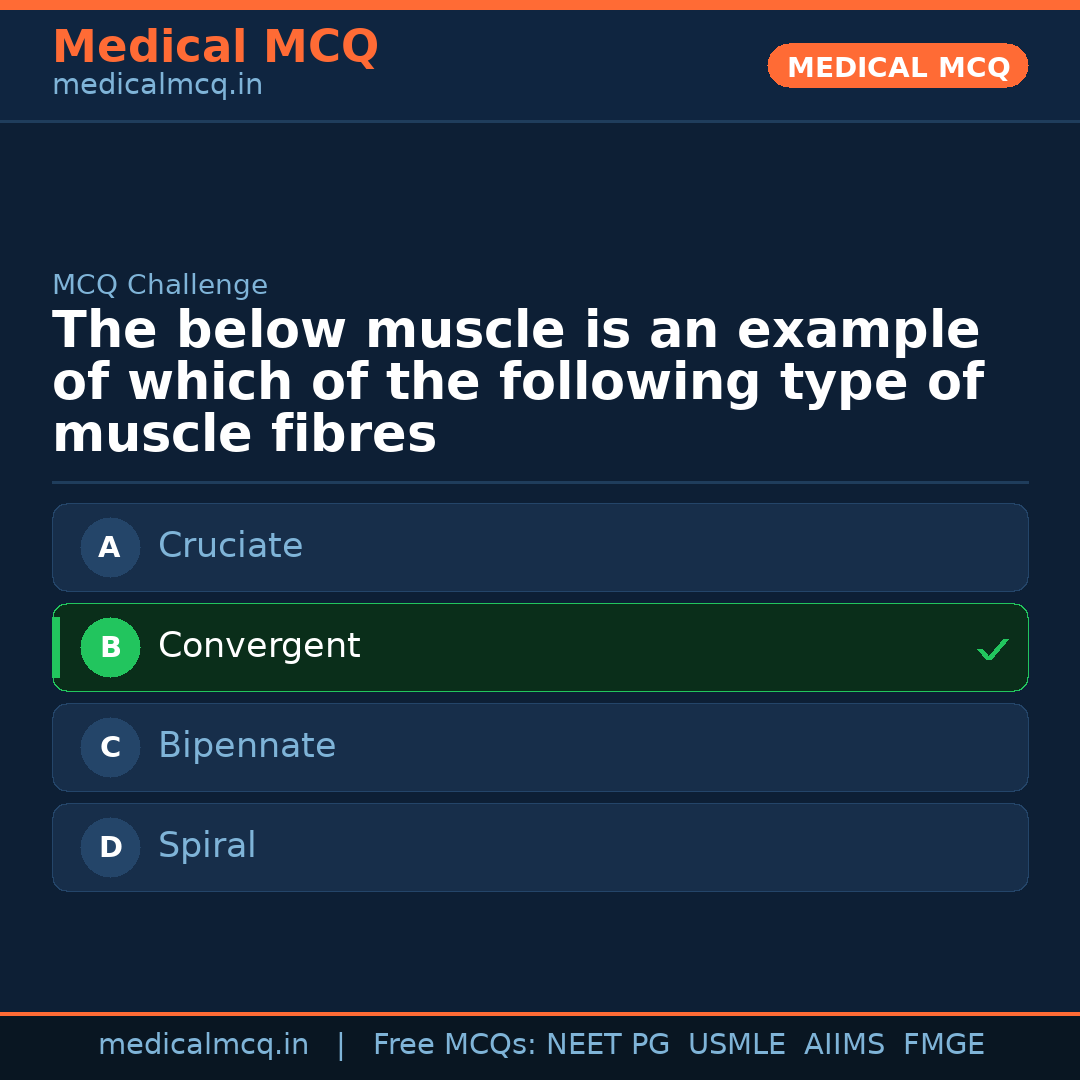
Task: Open the medicalmcq.in link in footer
Action: (204, 1044)
